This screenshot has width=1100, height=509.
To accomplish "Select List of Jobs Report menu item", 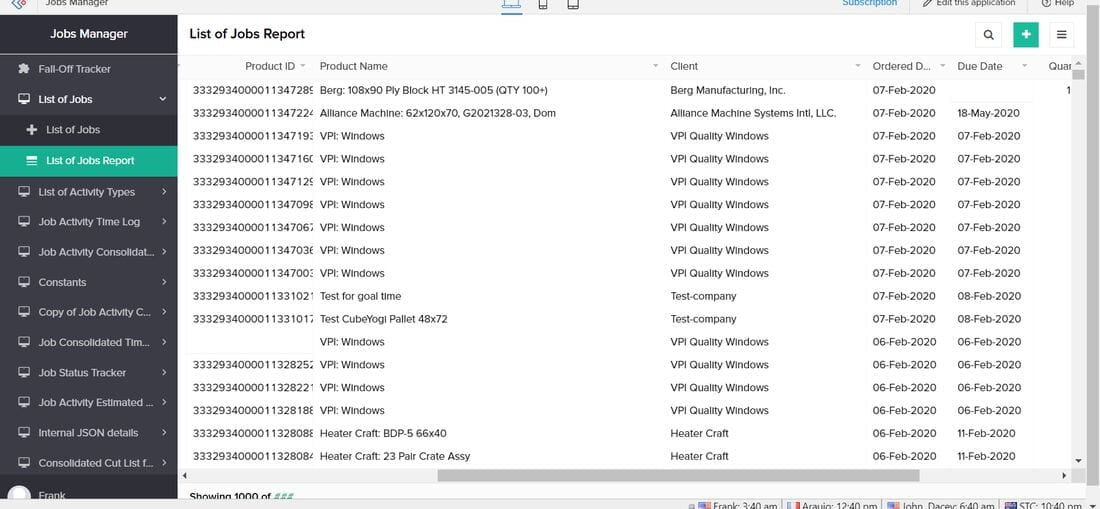I will (x=88, y=161).
